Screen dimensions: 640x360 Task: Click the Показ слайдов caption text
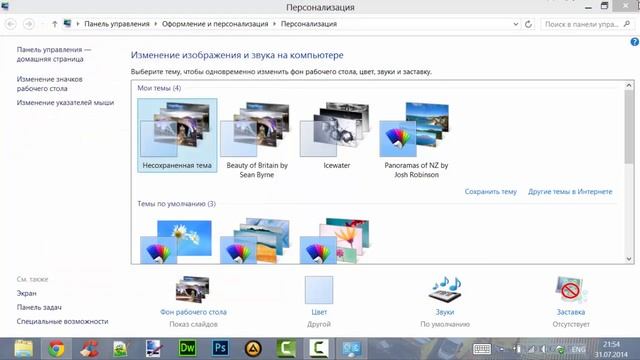click(193, 324)
